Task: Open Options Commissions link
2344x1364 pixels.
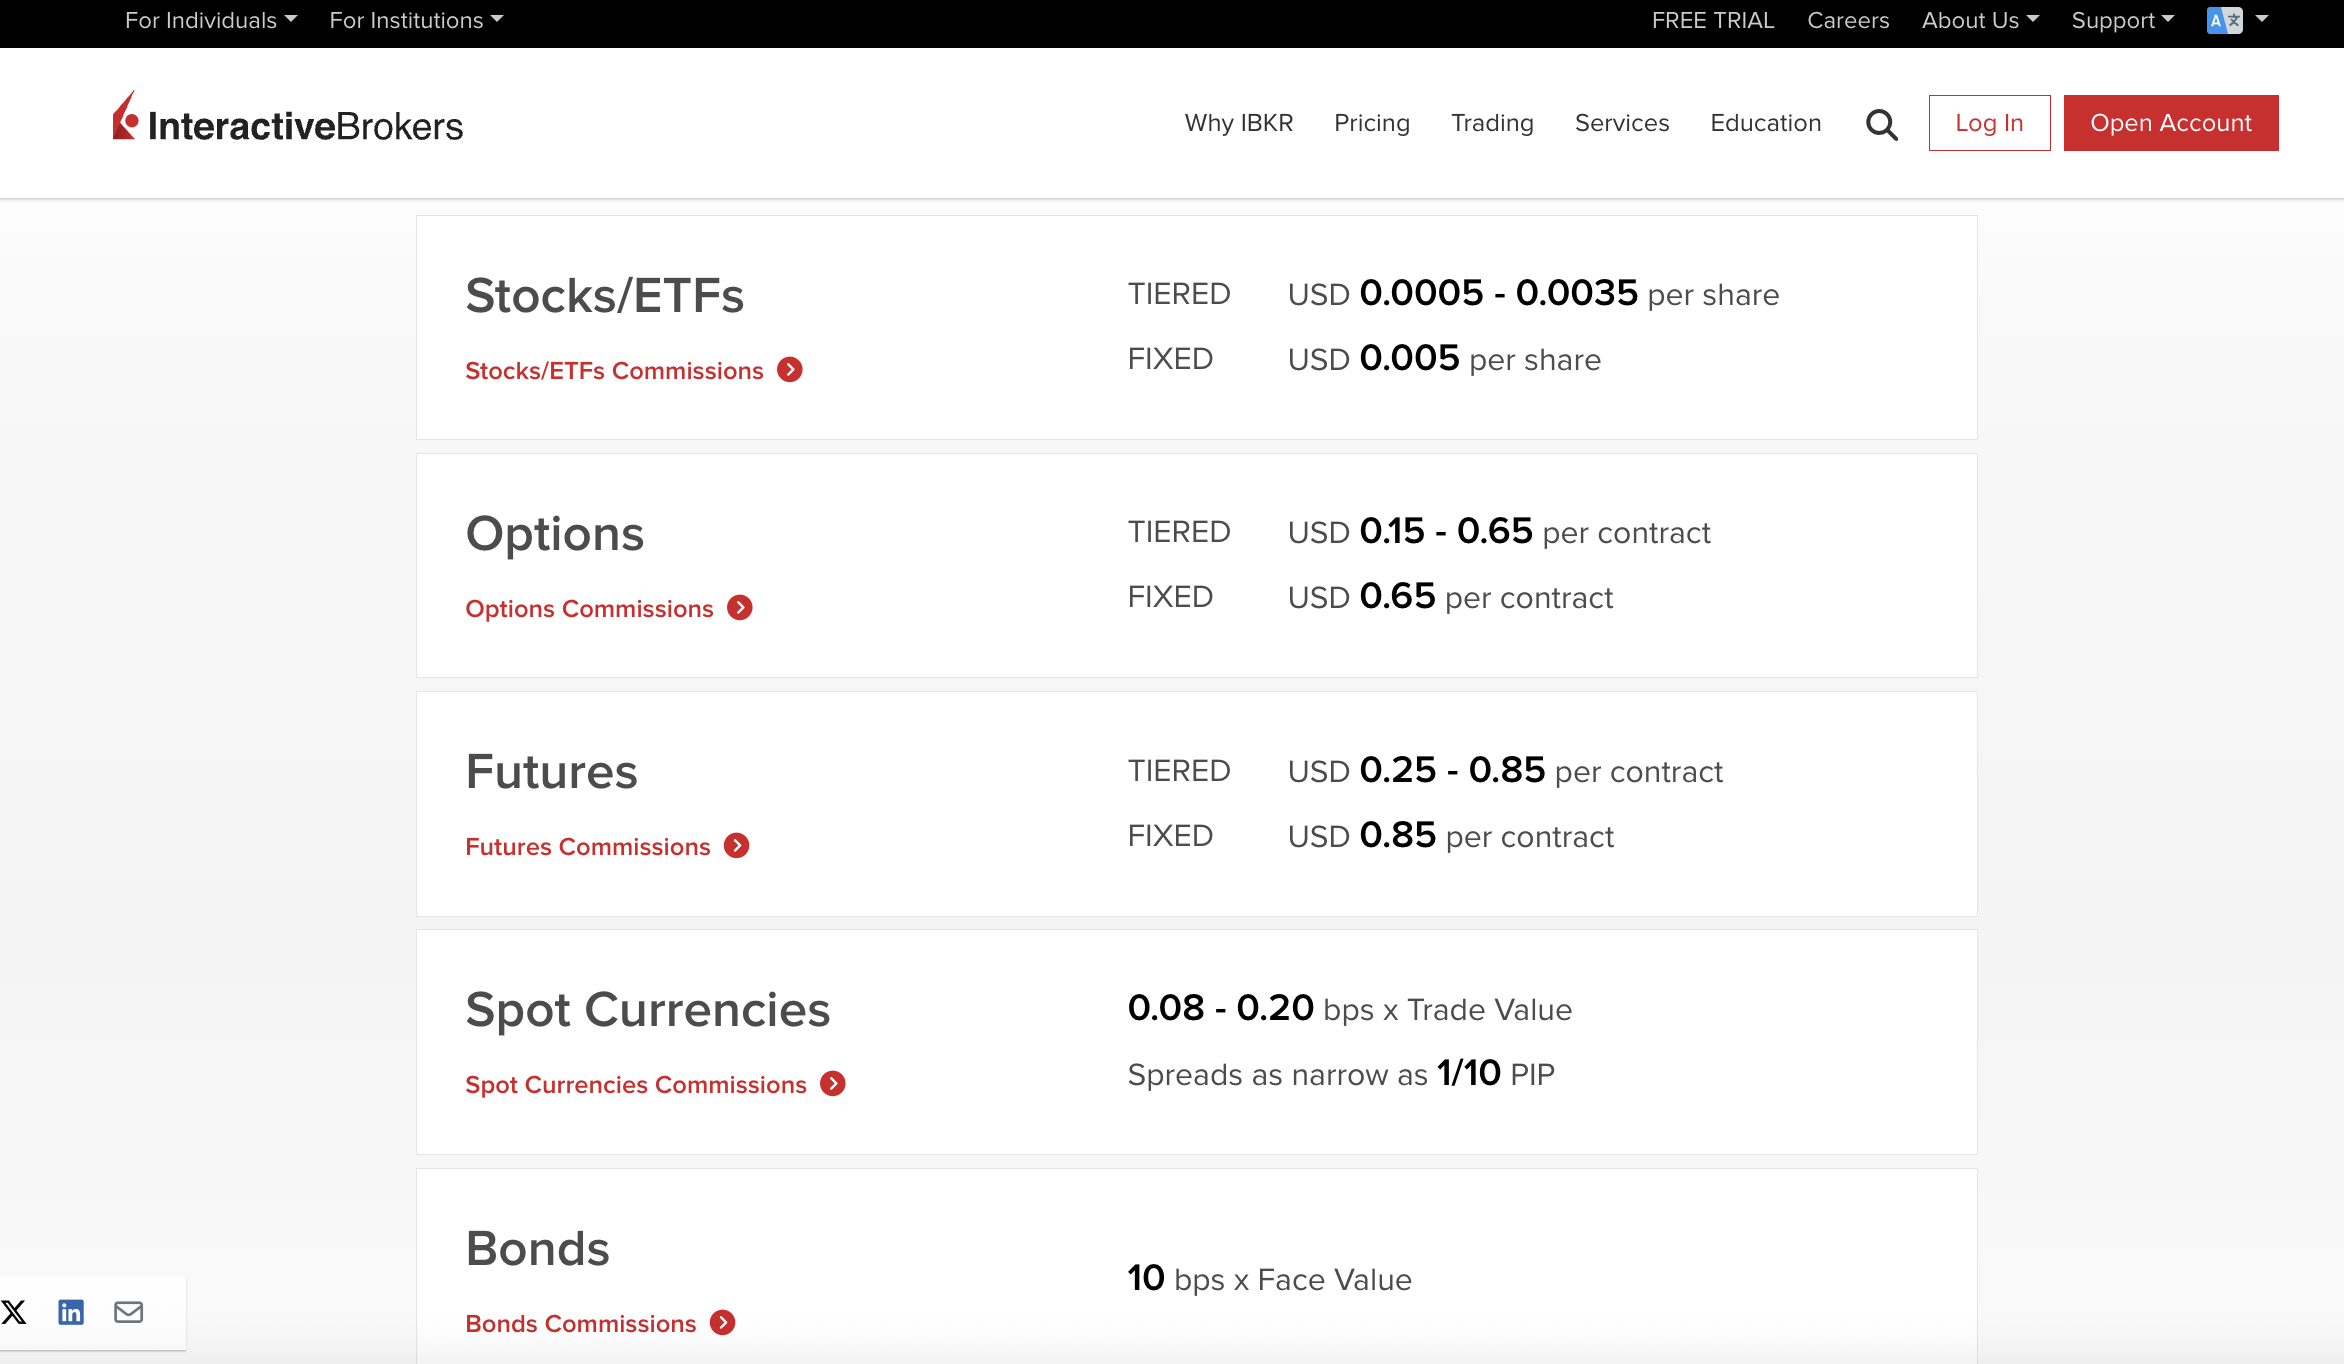Action: [589, 609]
